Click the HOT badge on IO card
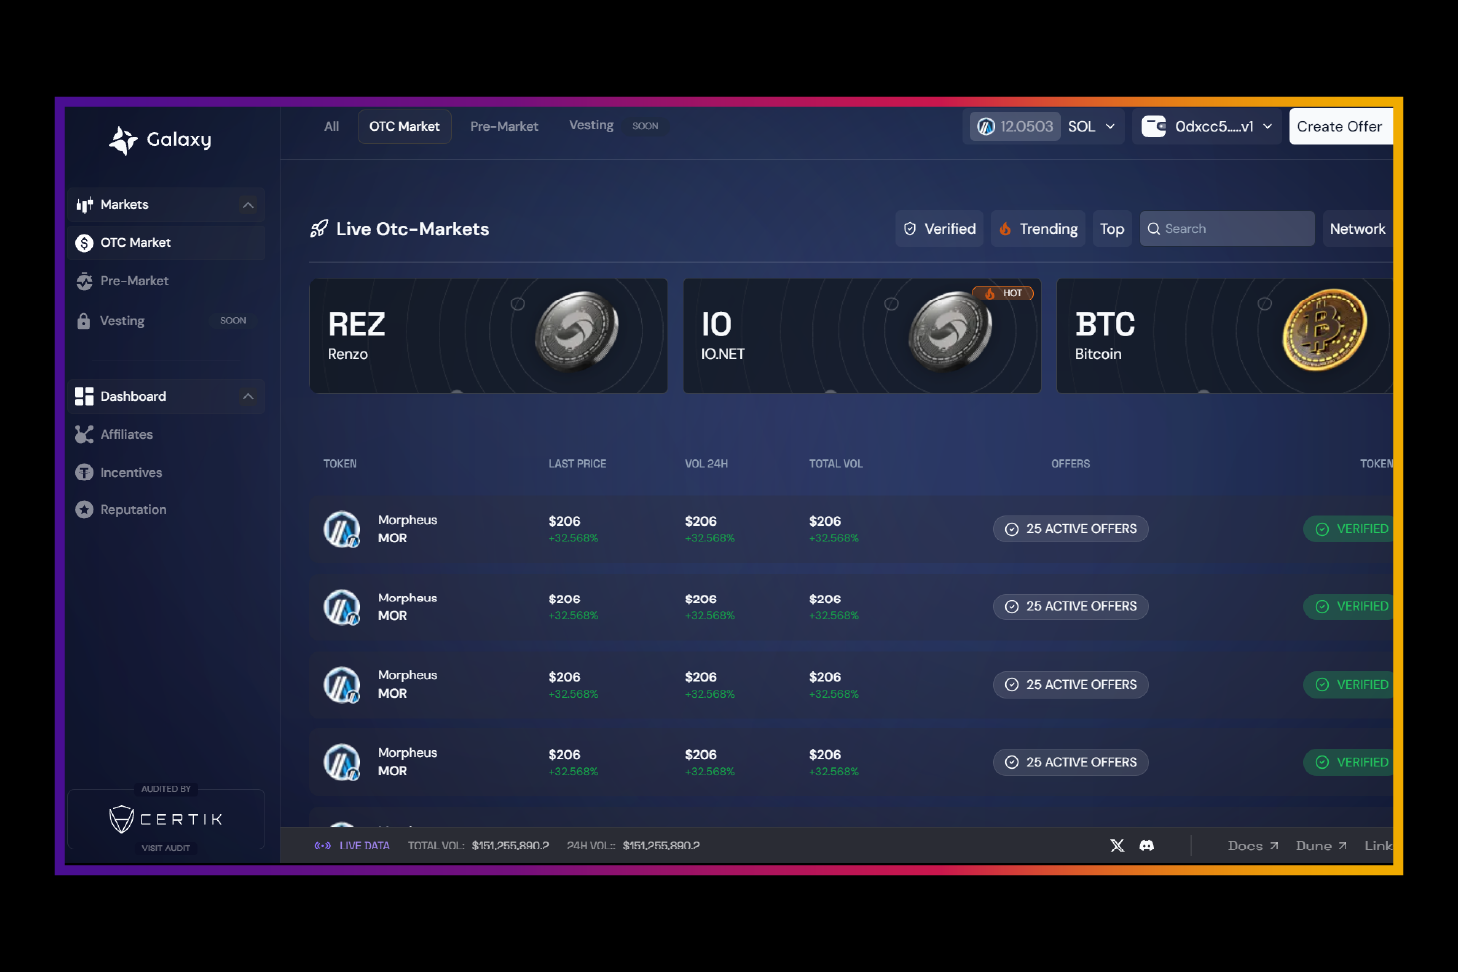Image resolution: width=1458 pixels, height=972 pixels. (1003, 294)
